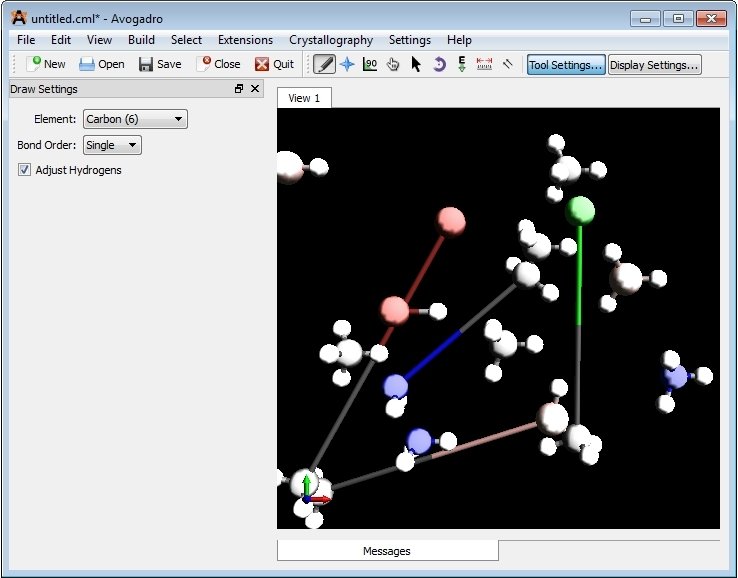Toggle the Adjust Hydrogens checkbox
Screen dimensions: 738x578
click(24, 170)
